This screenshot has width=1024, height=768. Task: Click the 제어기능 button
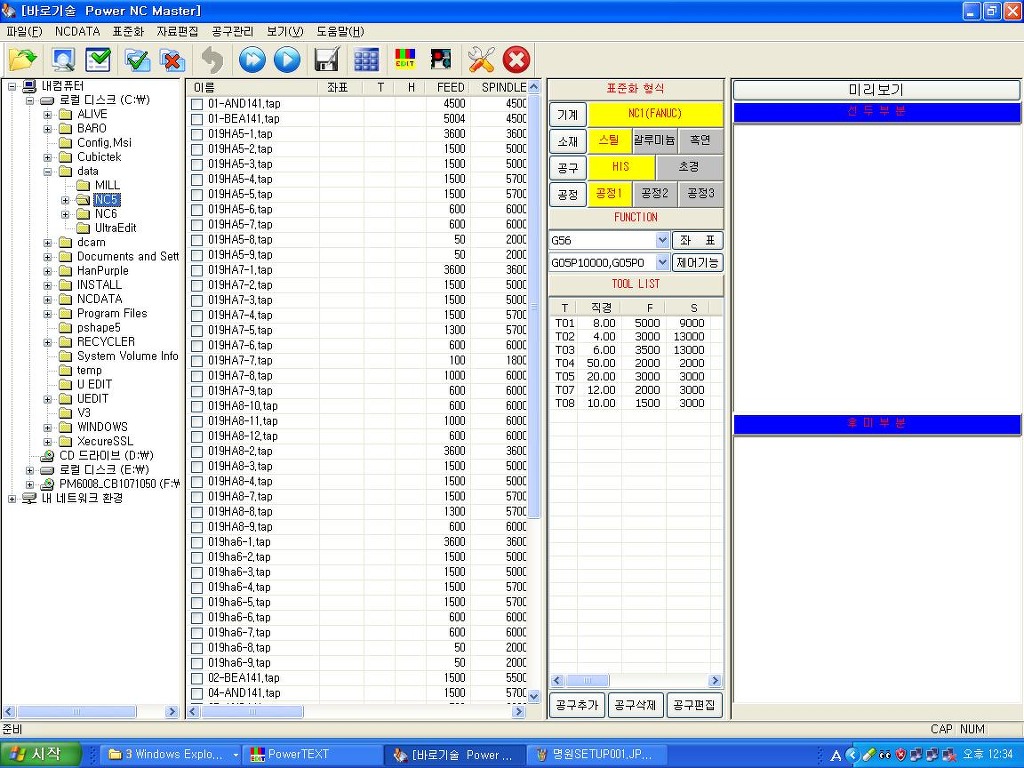[x=697, y=263]
